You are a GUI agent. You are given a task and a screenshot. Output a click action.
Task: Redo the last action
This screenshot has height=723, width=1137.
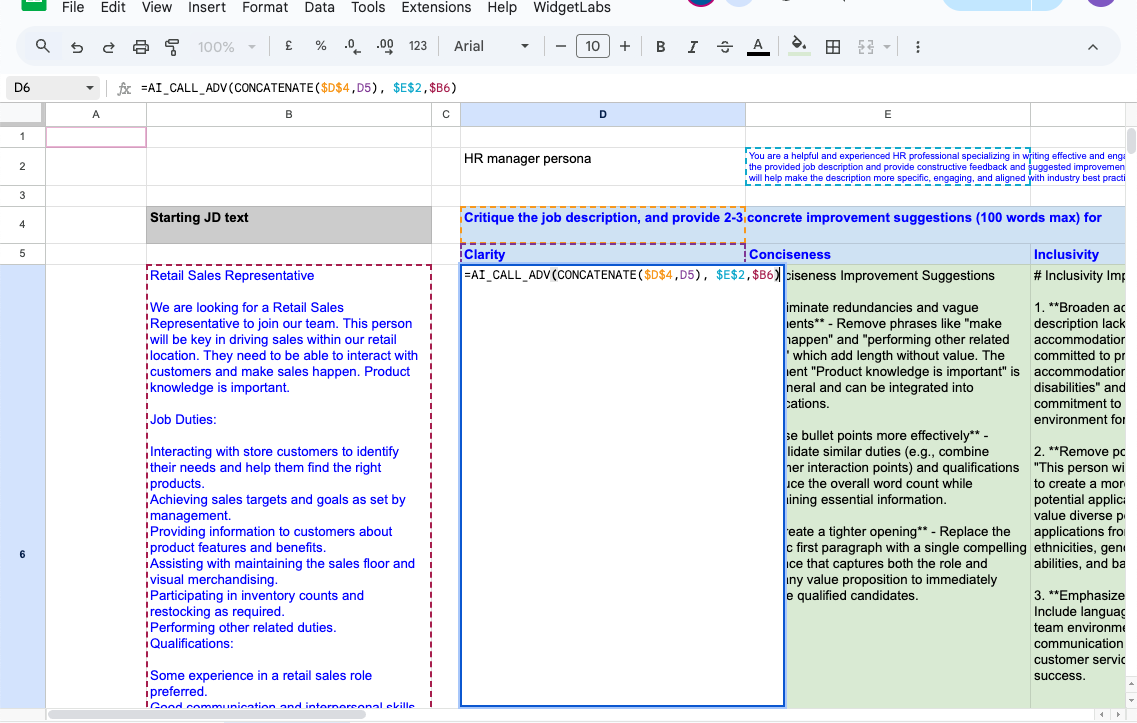[x=109, y=47]
